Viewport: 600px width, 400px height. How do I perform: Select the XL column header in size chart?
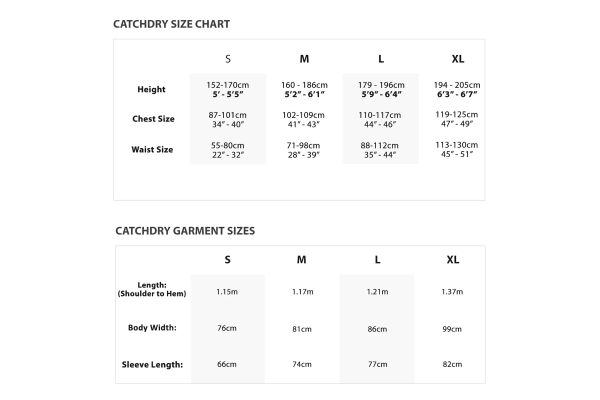click(457, 59)
